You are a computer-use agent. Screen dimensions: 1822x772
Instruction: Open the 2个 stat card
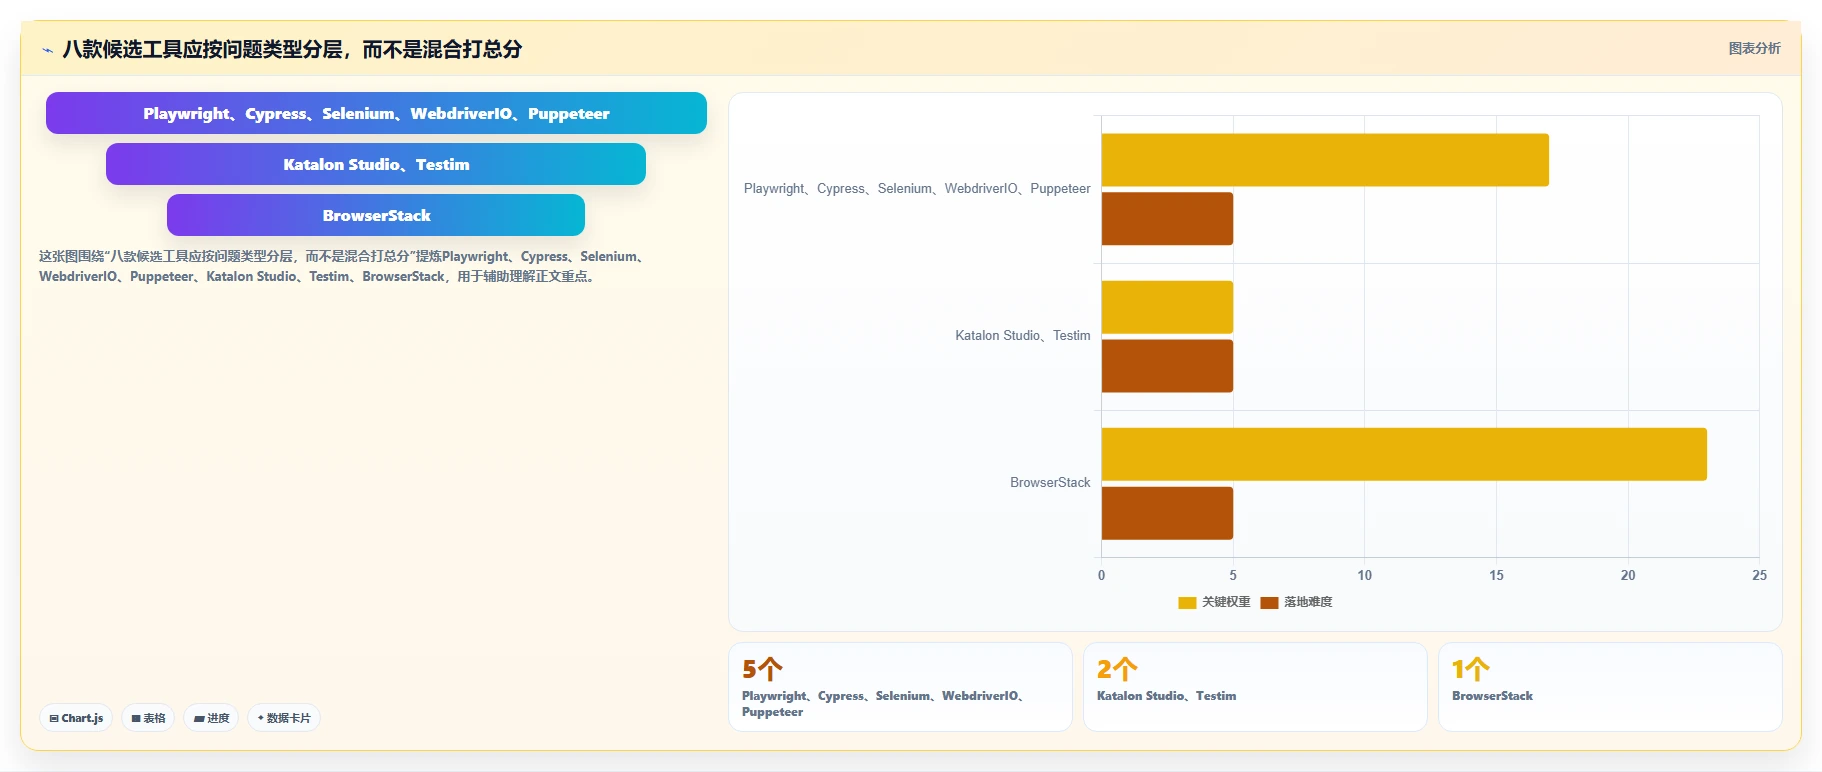[1255, 687]
